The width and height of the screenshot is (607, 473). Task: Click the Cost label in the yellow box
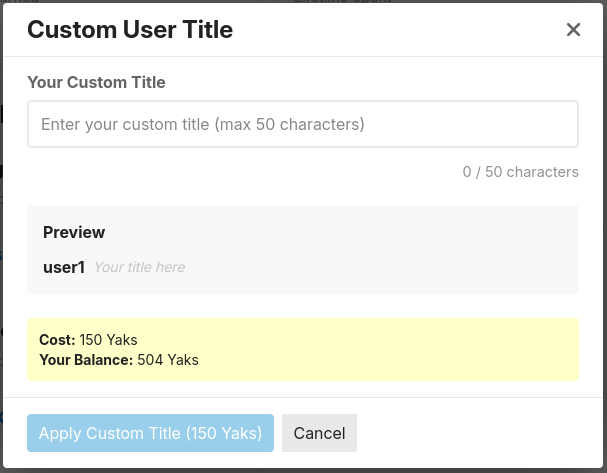[x=57, y=340]
